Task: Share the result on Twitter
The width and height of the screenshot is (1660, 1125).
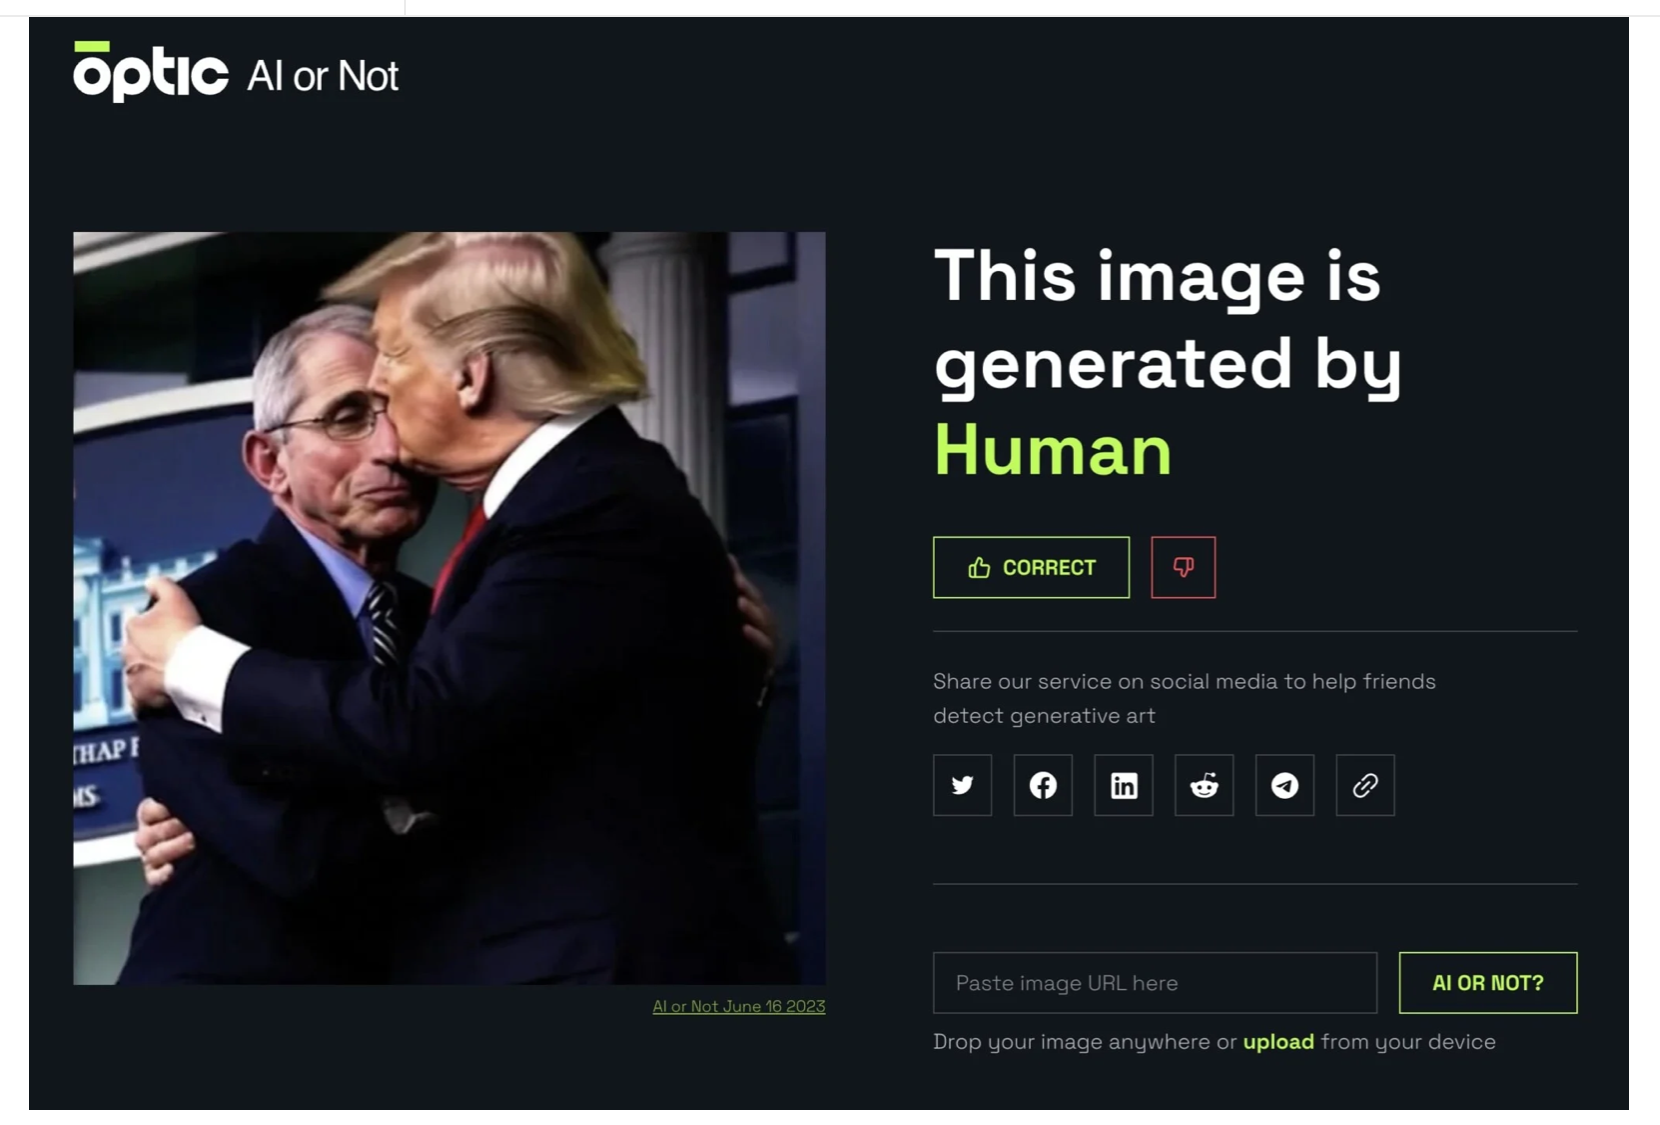Action: click(962, 785)
